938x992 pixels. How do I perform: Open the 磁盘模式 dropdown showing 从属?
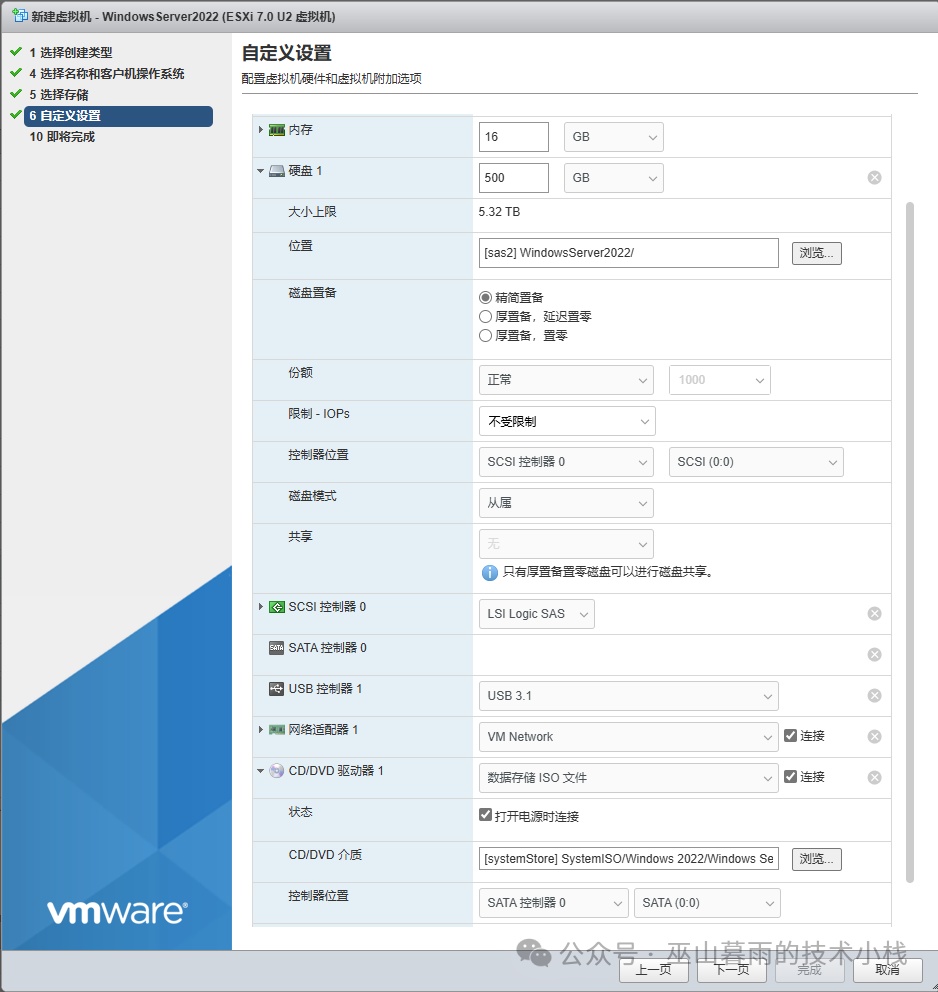[x=566, y=503]
